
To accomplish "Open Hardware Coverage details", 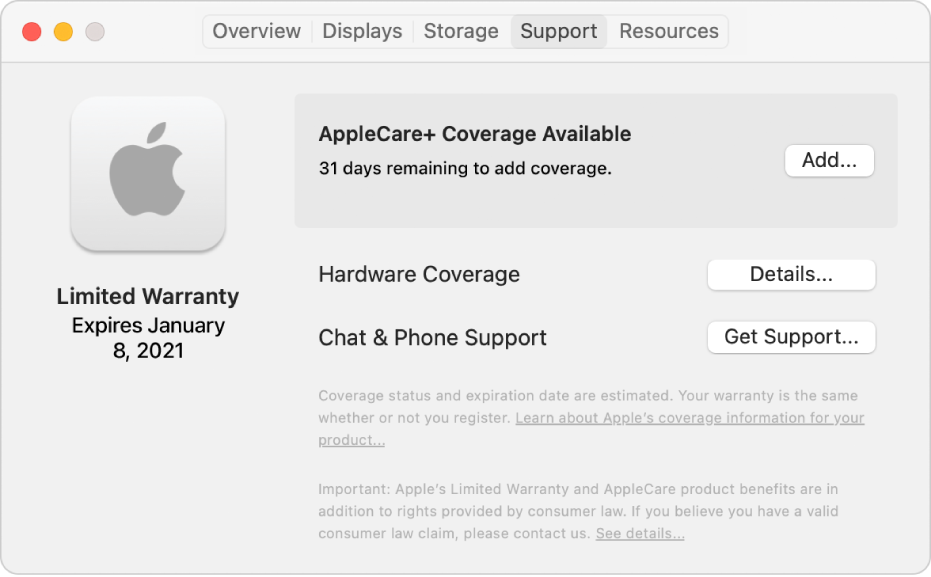I will click(791, 275).
